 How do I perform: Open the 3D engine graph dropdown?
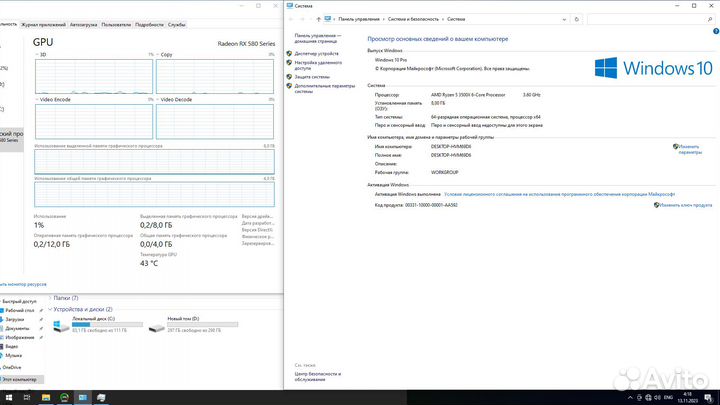[37, 55]
